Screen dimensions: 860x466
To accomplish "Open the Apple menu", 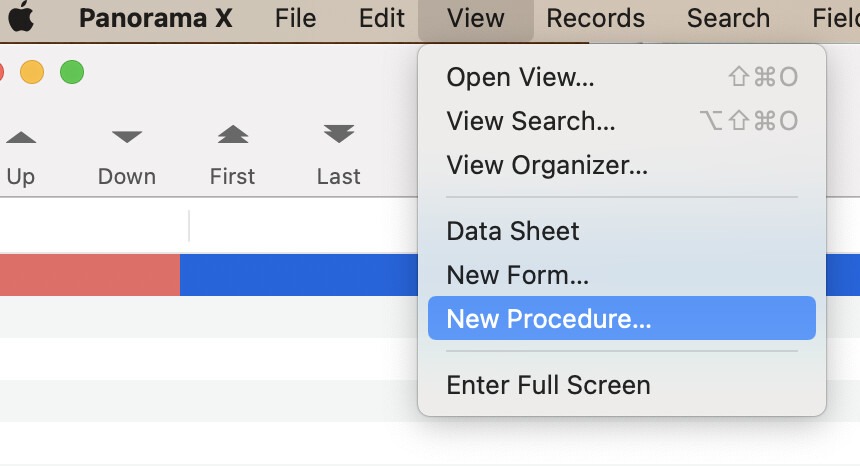I will tap(22, 18).
